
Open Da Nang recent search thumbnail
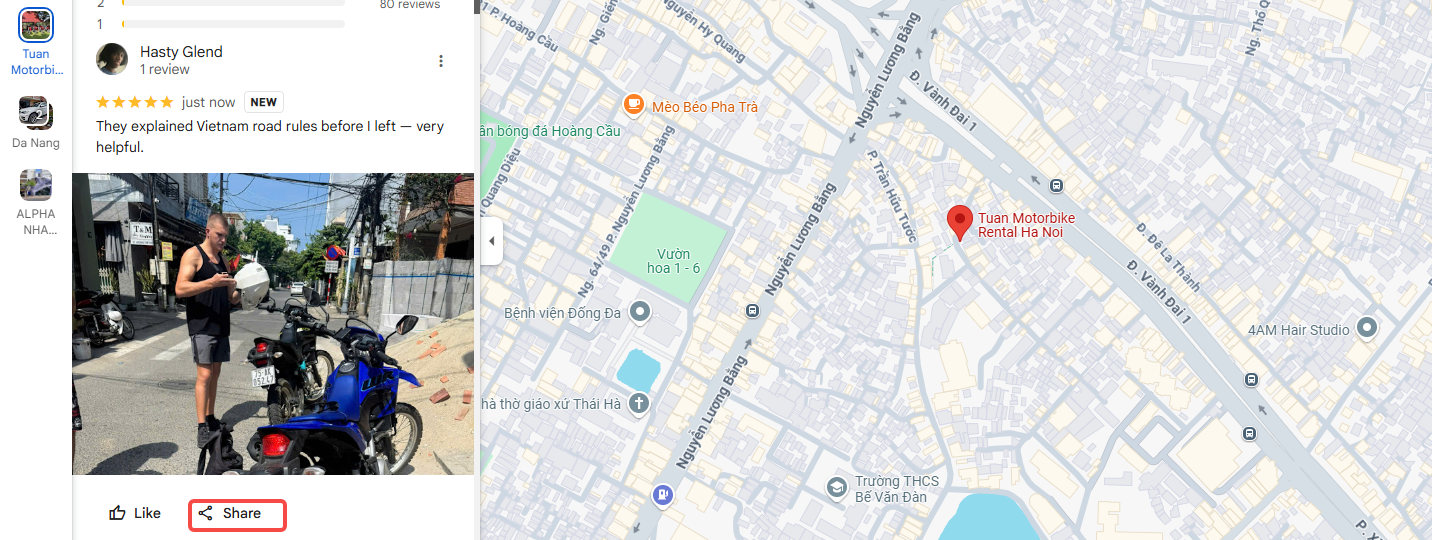pyautogui.click(x=36, y=113)
